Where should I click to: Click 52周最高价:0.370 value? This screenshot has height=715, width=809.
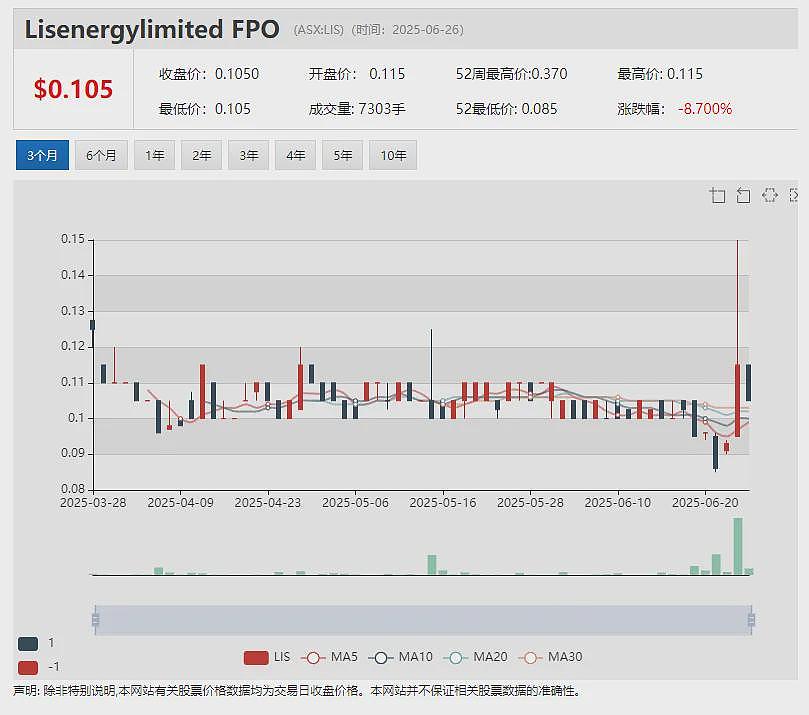(x=511, y=74)
